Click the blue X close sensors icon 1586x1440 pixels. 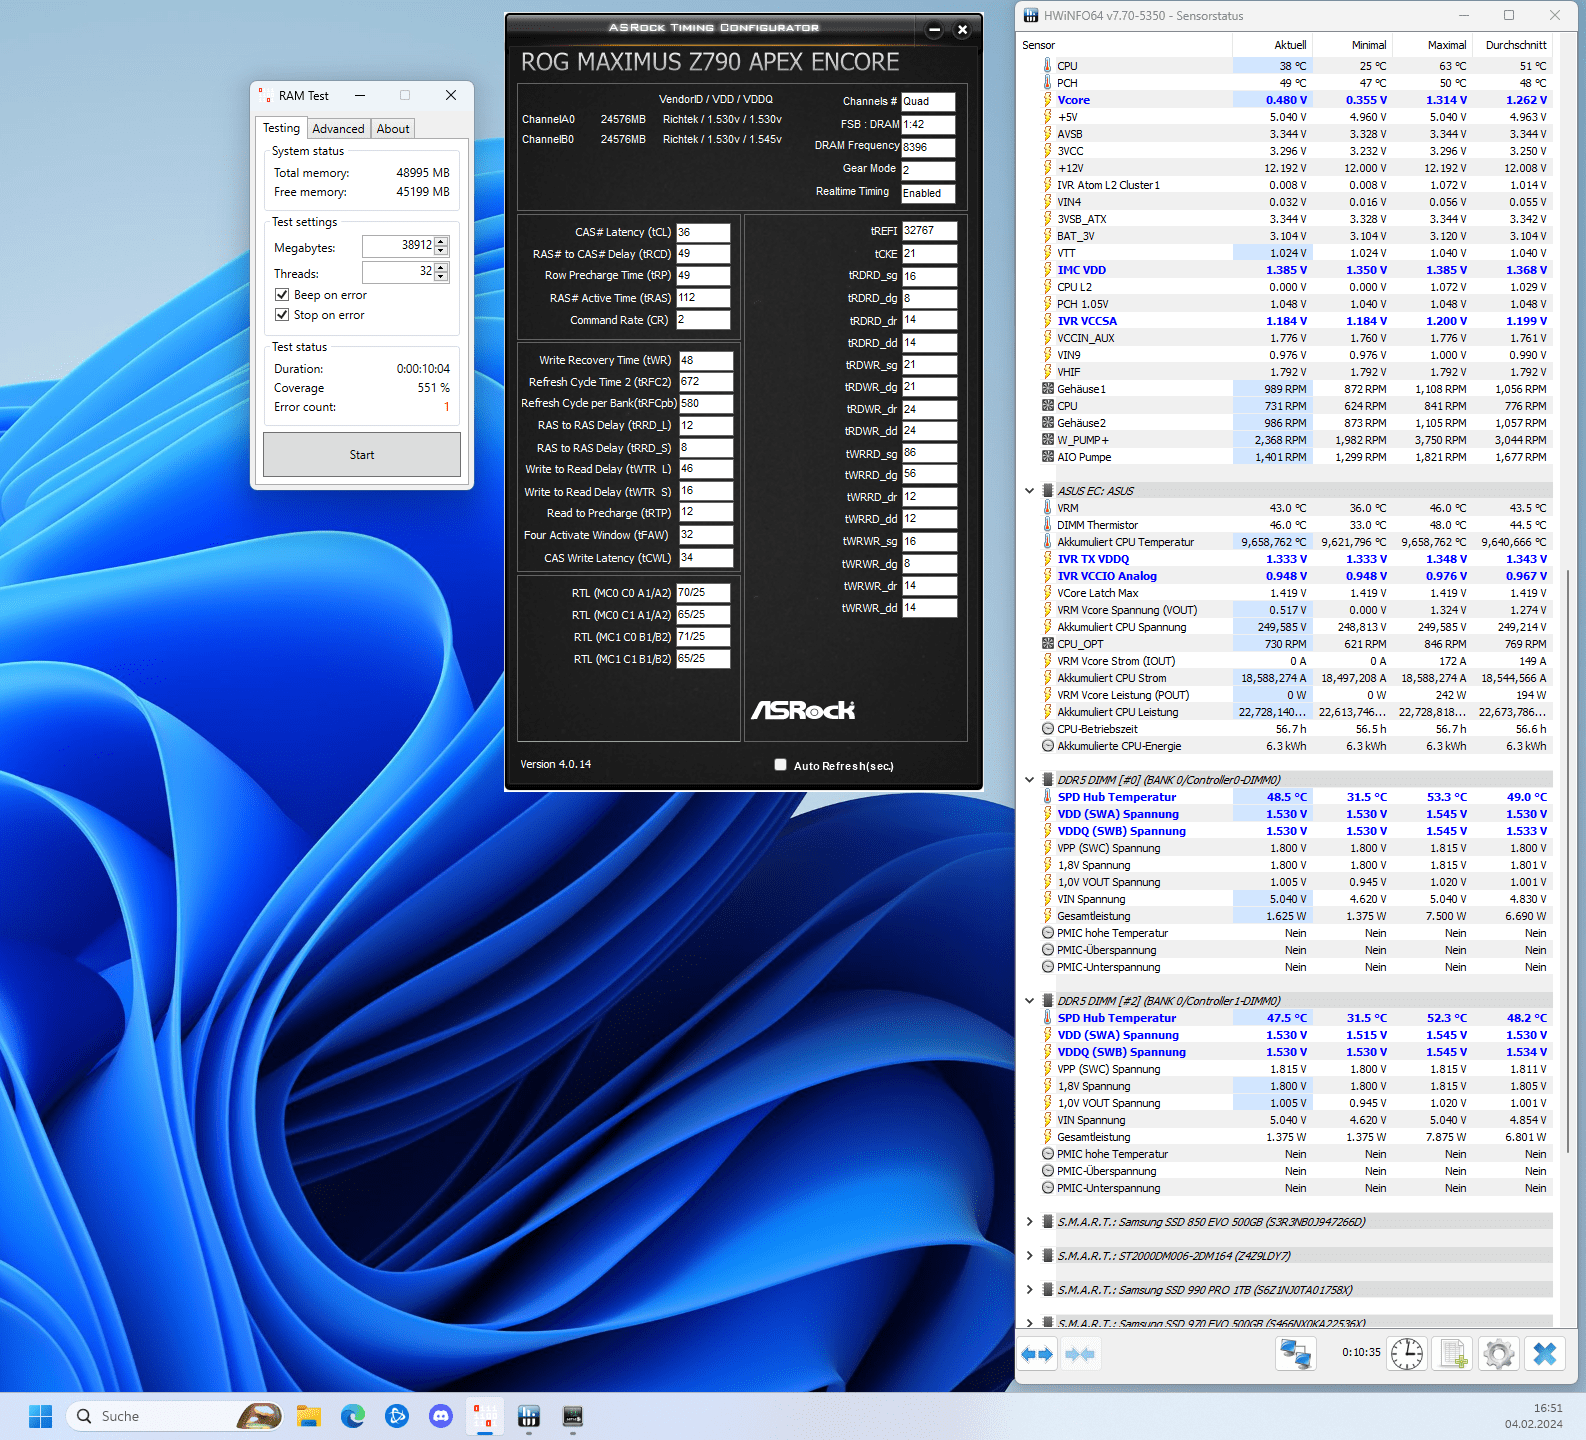click(1544, 1354)
